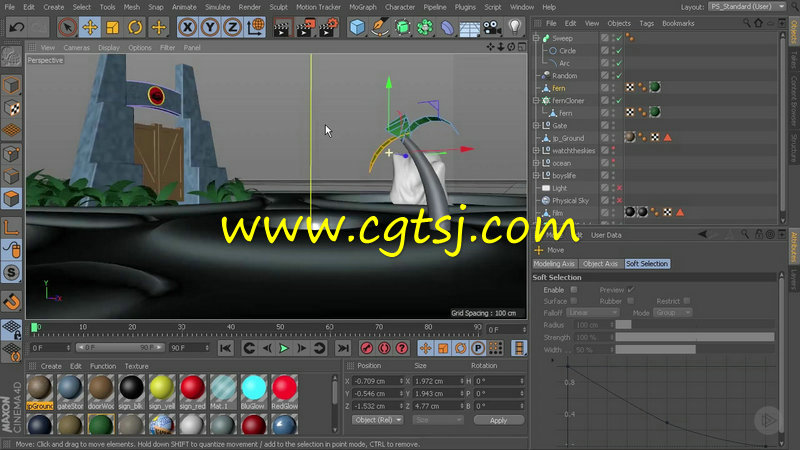Image resolution: width=800 pixels, height=450 pixels.
Task: Open the viewport Cameras menu
Action: tap(77, 47)
